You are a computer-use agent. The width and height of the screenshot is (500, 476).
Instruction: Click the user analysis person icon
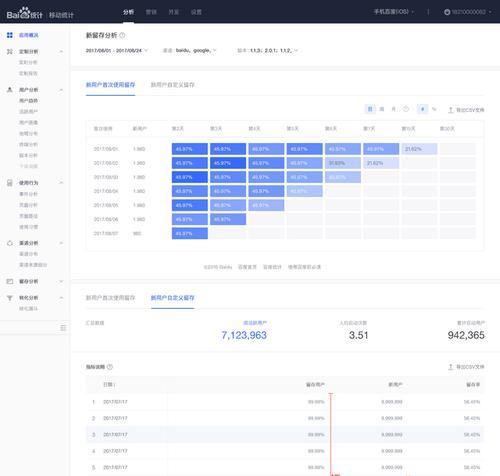10,90
